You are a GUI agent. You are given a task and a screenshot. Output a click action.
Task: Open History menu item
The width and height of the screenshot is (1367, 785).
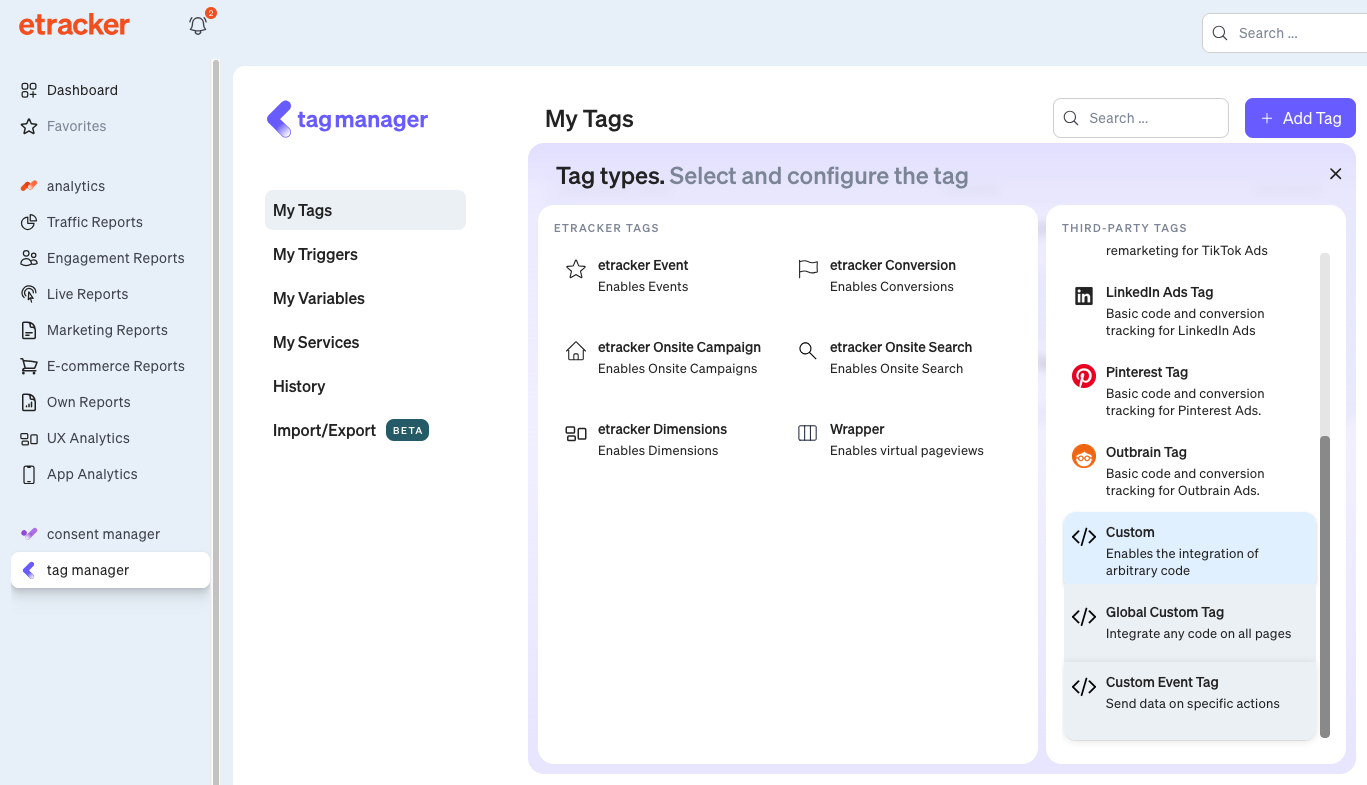click(x=365, y=386)
